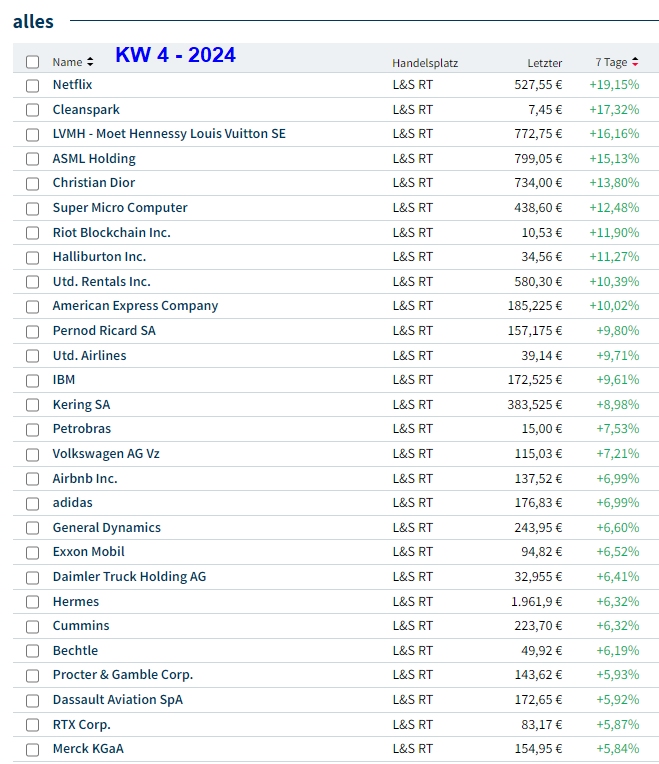Select the Exxon Mobil stock name

coord(89,552)
